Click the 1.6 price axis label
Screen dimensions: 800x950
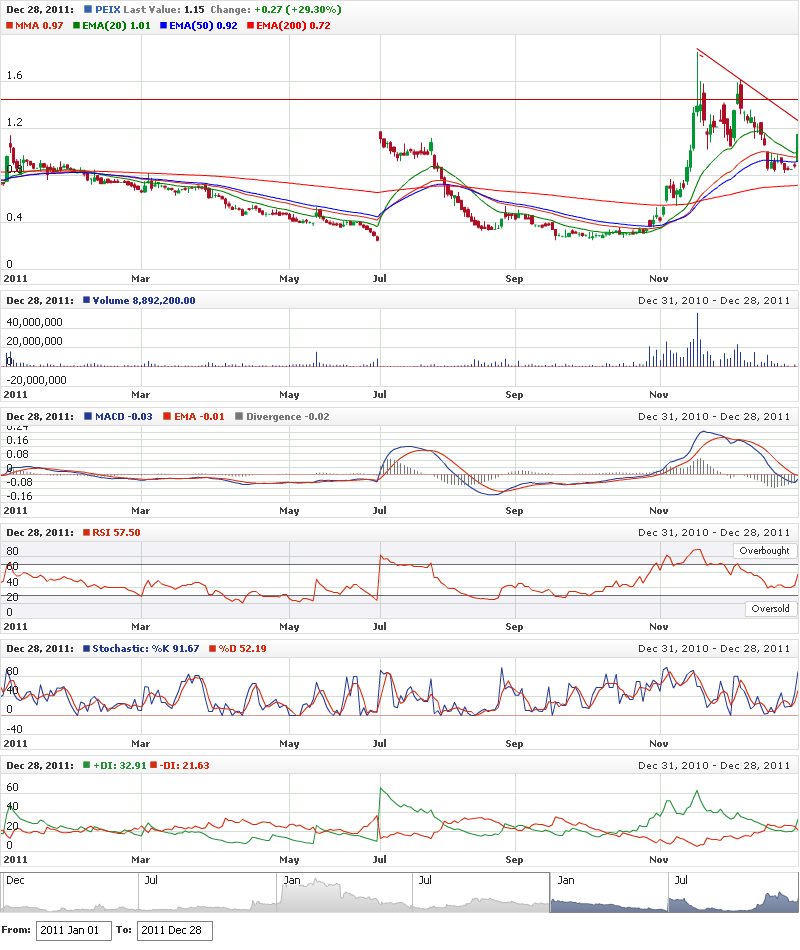tap(15, 75)
